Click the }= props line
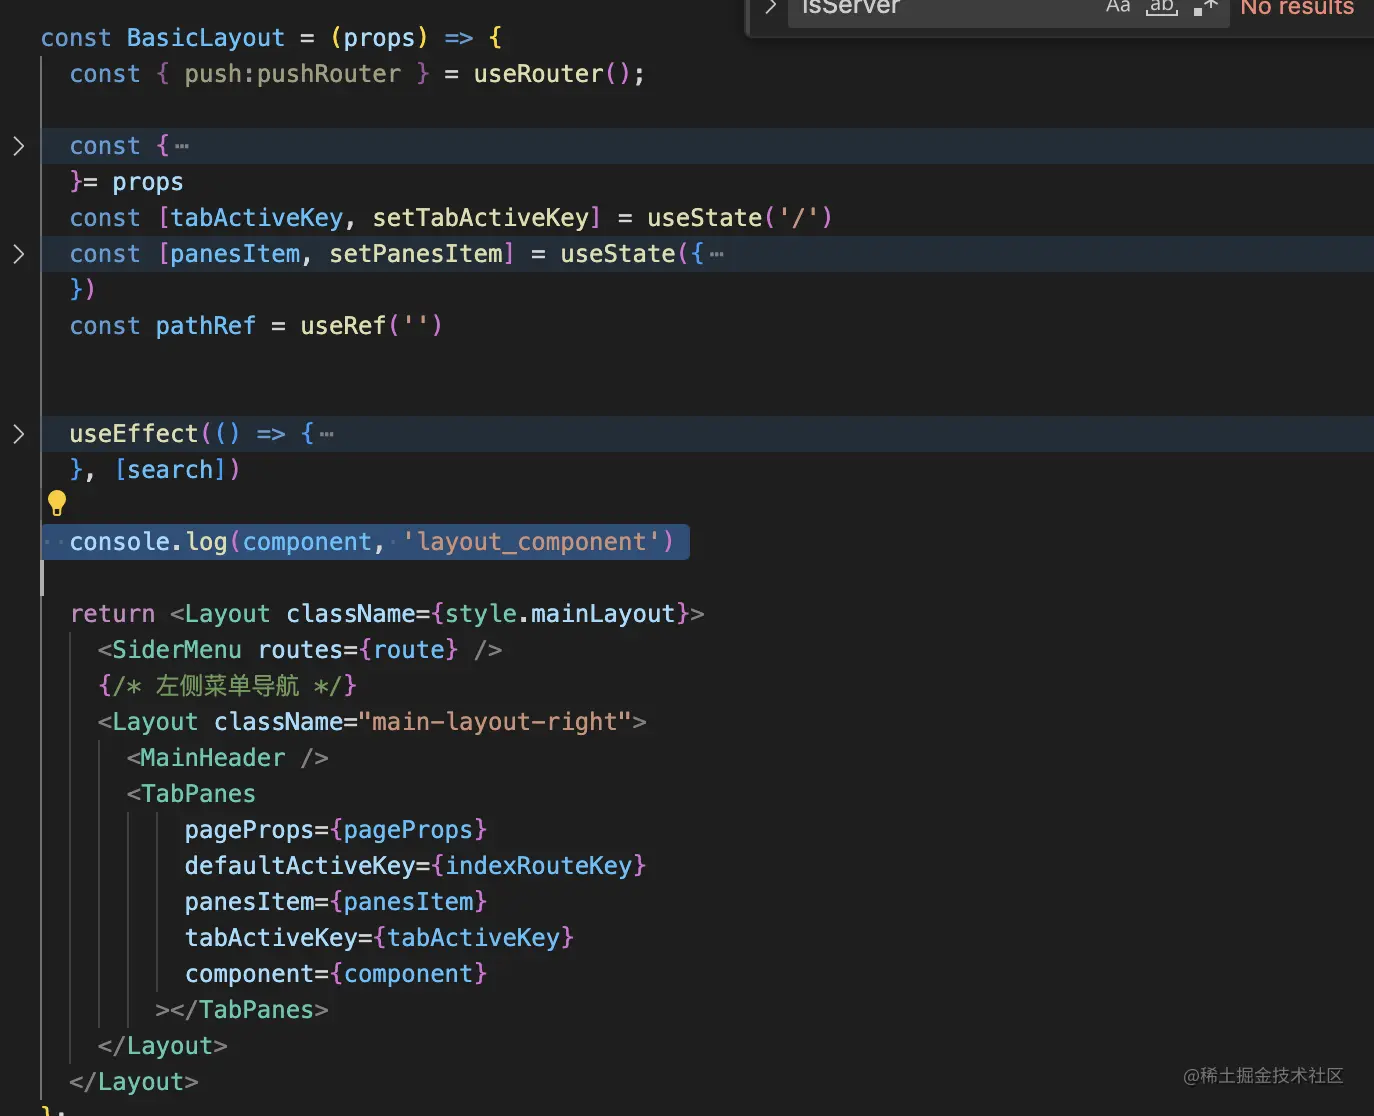 coord(127,182)
